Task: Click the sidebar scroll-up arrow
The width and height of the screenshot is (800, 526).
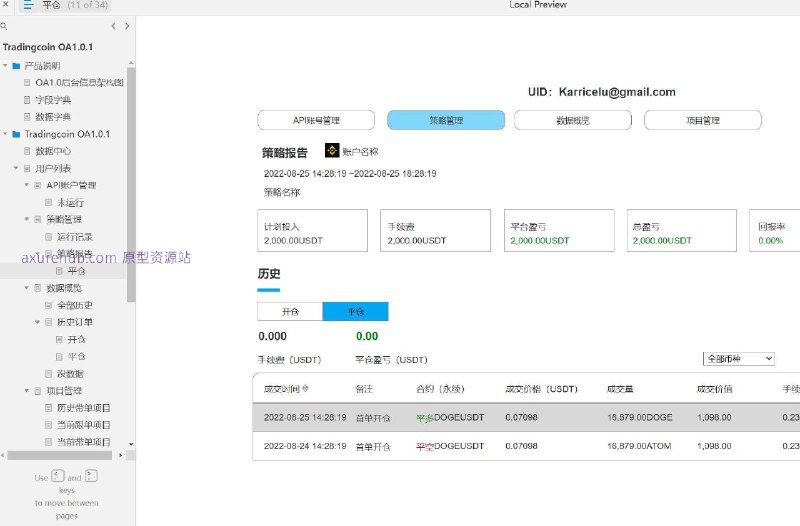Action: coord(131,63)
